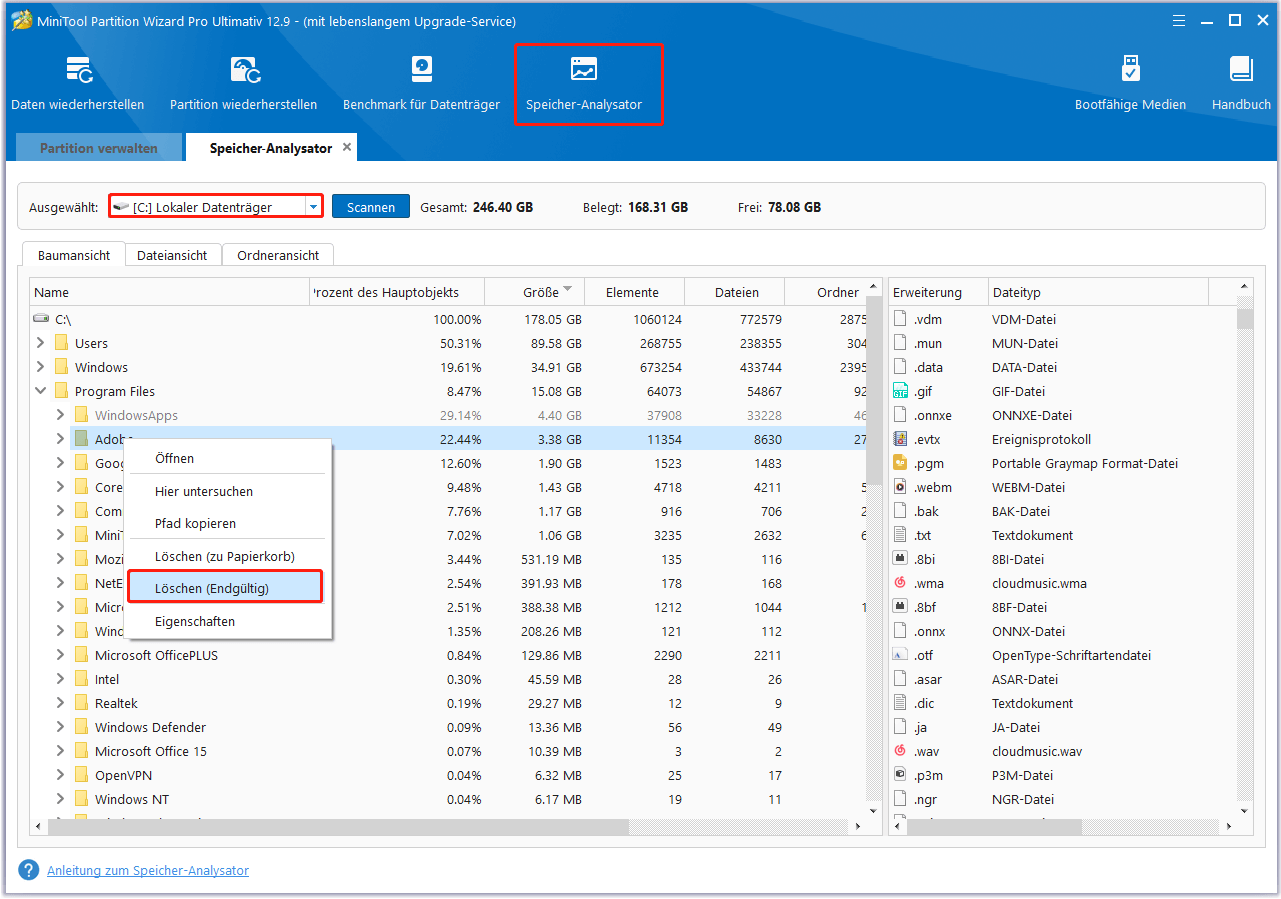
Task: Choose Löschen (Endgültig)
Action: [x=225, y=588]
